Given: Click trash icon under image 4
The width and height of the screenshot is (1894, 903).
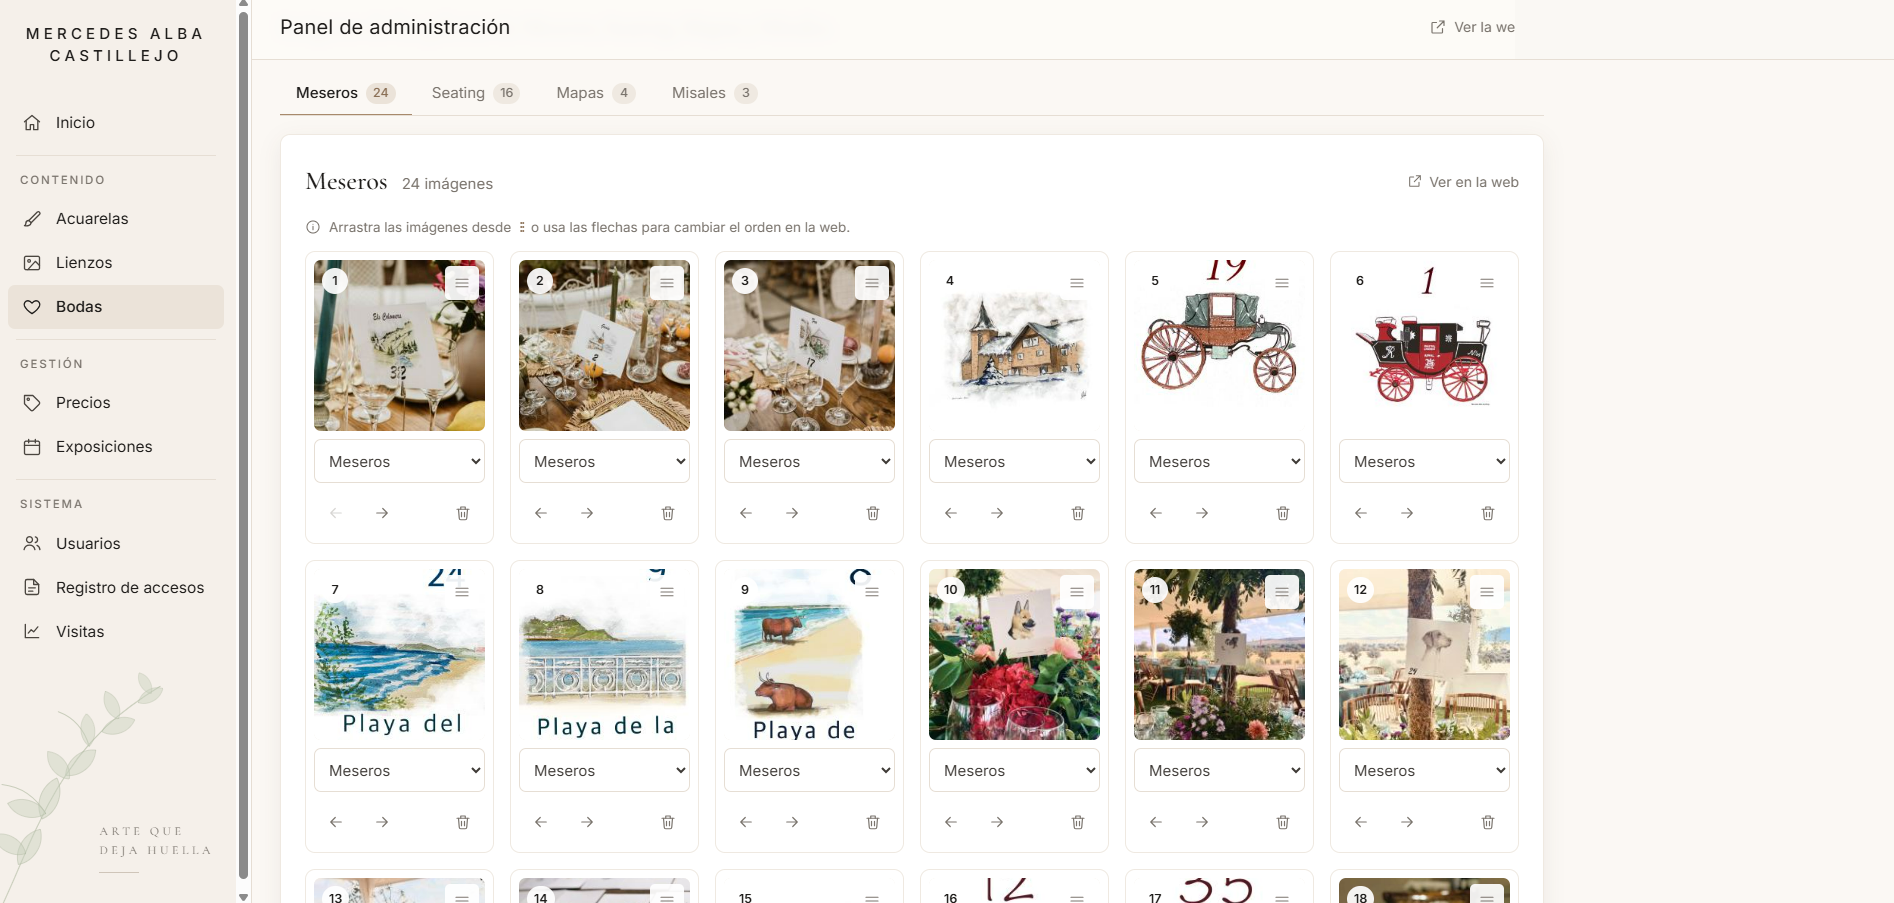Looking at the screenshot, I should click(1078, 513).
